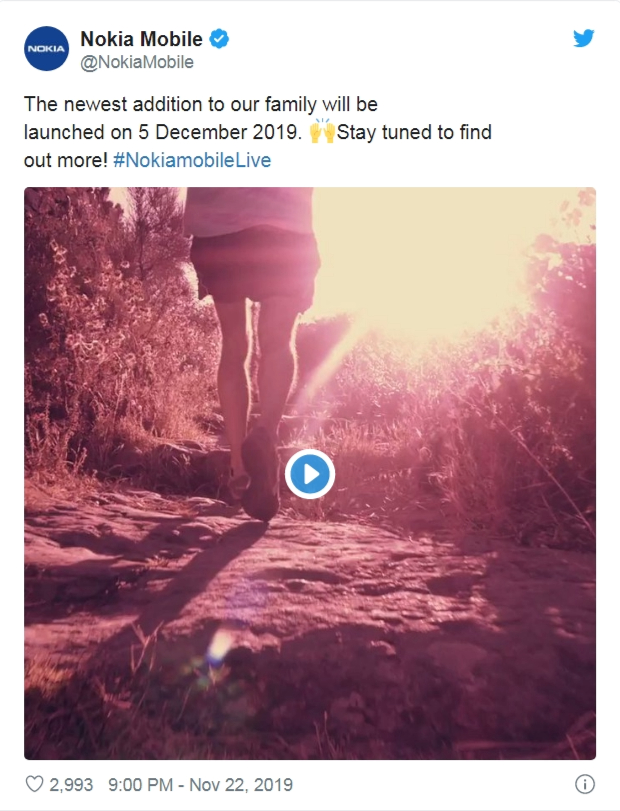Open the info icon beside the timestamp
620x811 pixels.
585,785
